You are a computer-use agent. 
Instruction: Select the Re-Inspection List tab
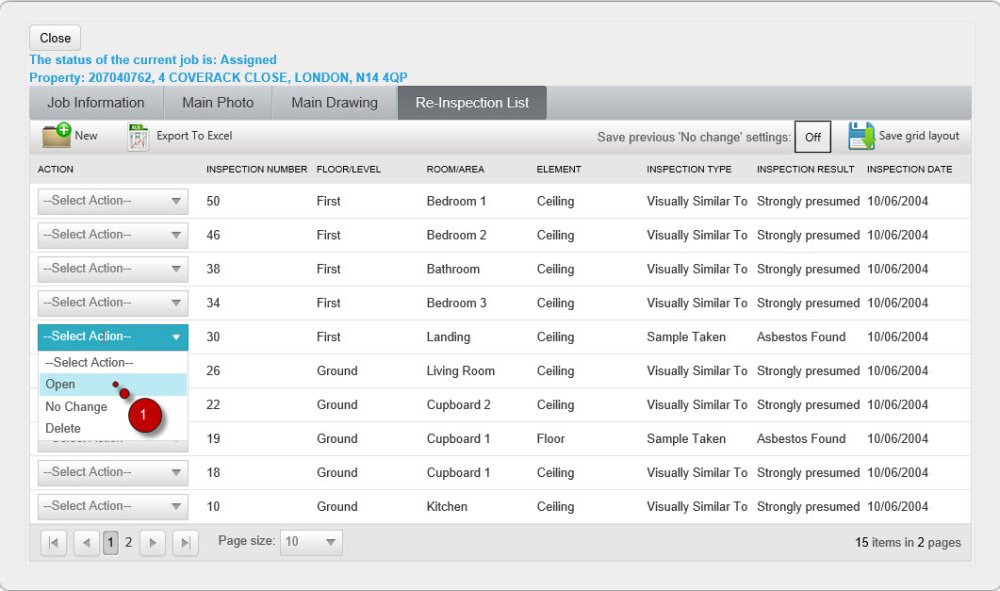tap(472, 103)
